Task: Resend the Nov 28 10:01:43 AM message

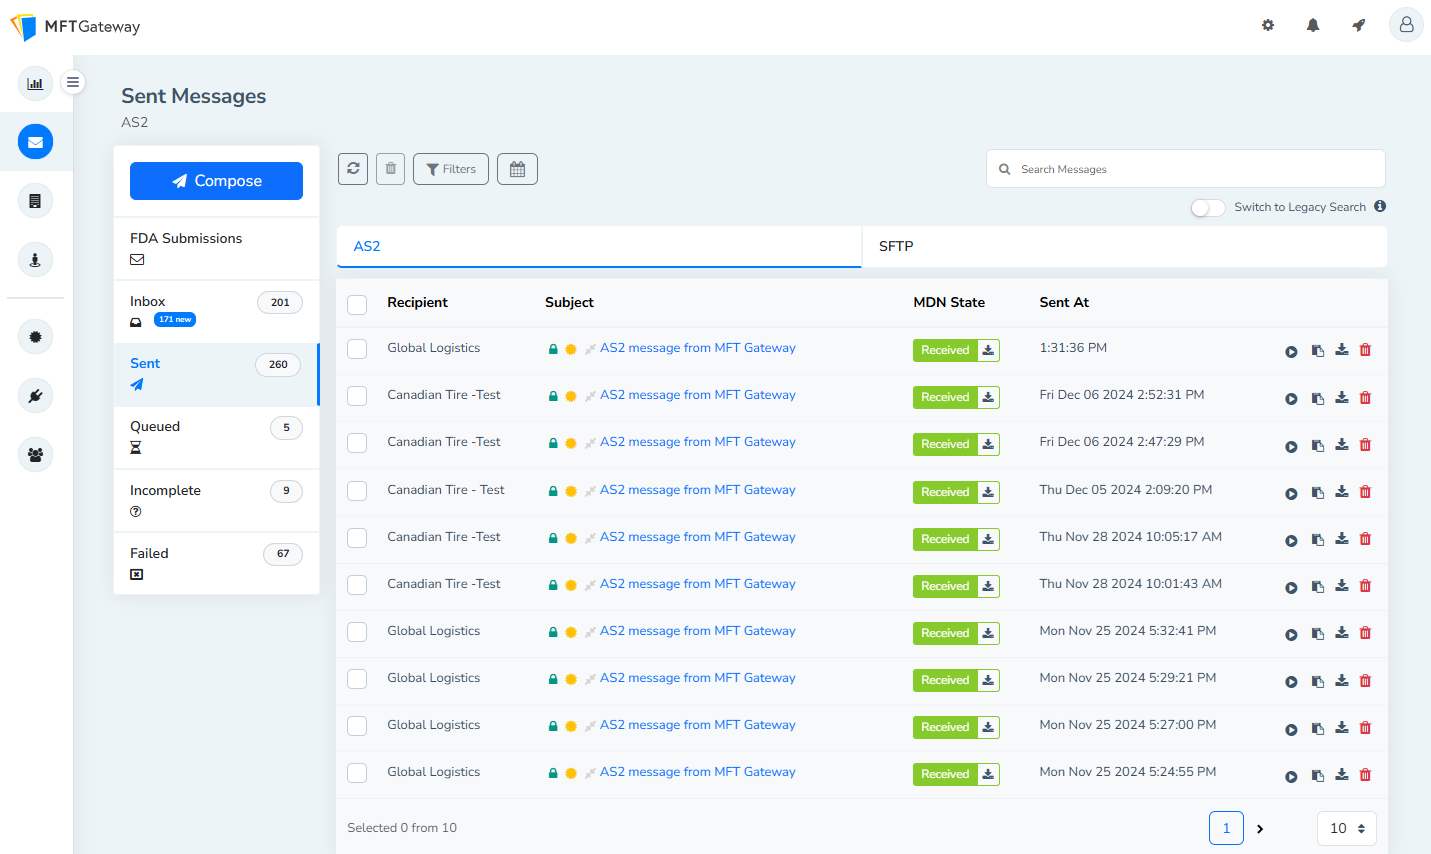Action: point(1291,587)
